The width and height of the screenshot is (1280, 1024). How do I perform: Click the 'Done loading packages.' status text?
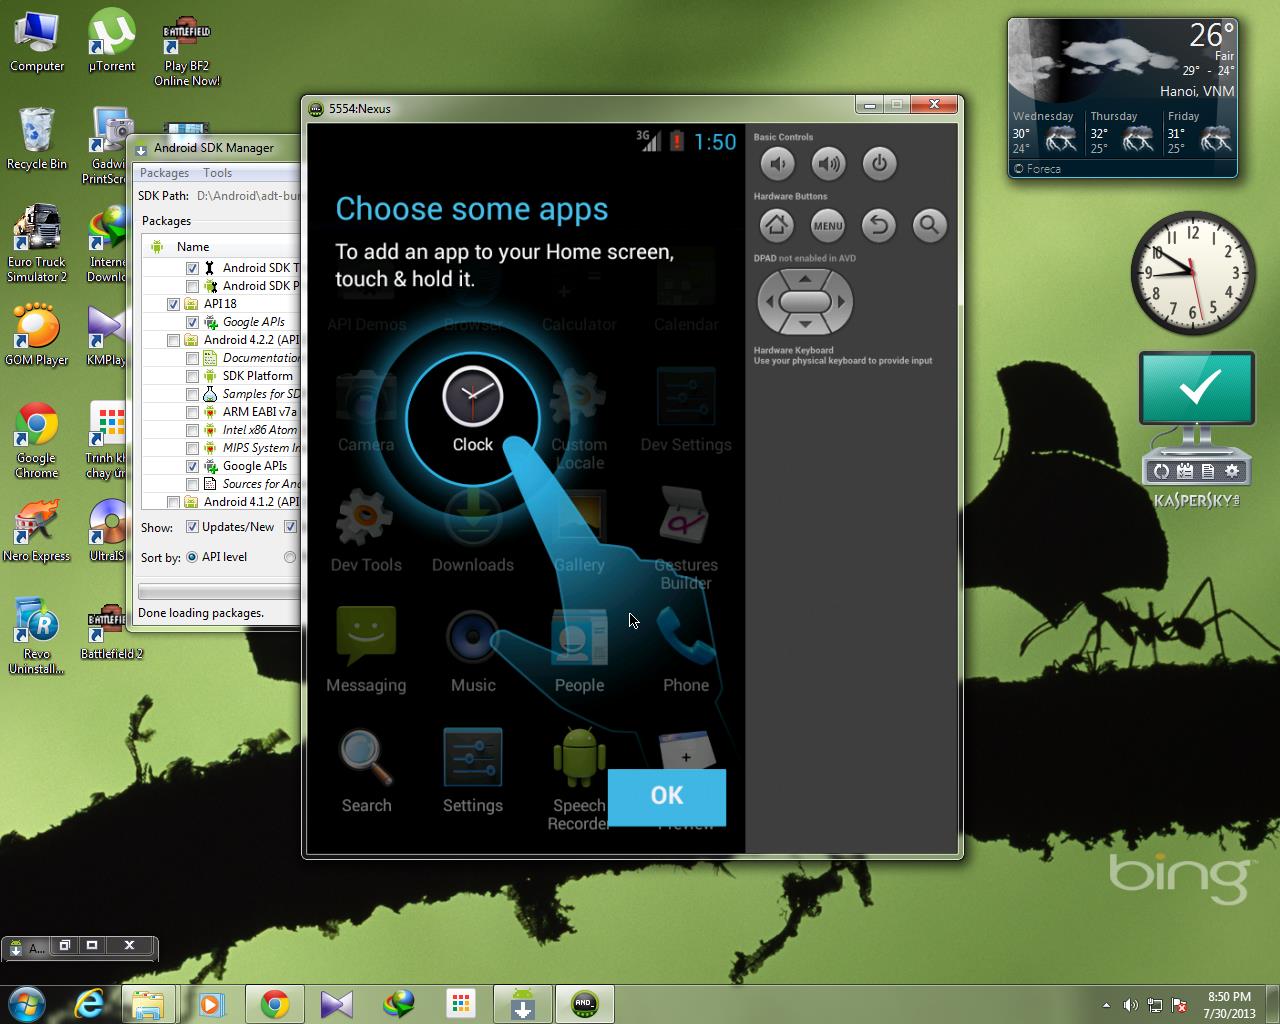click(201, 613)
